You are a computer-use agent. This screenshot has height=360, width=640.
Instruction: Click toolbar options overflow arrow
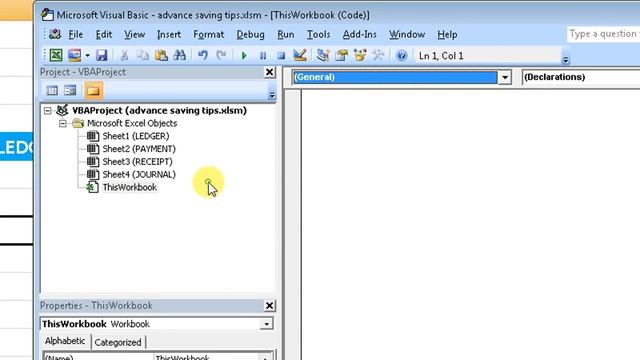(566, 60)
